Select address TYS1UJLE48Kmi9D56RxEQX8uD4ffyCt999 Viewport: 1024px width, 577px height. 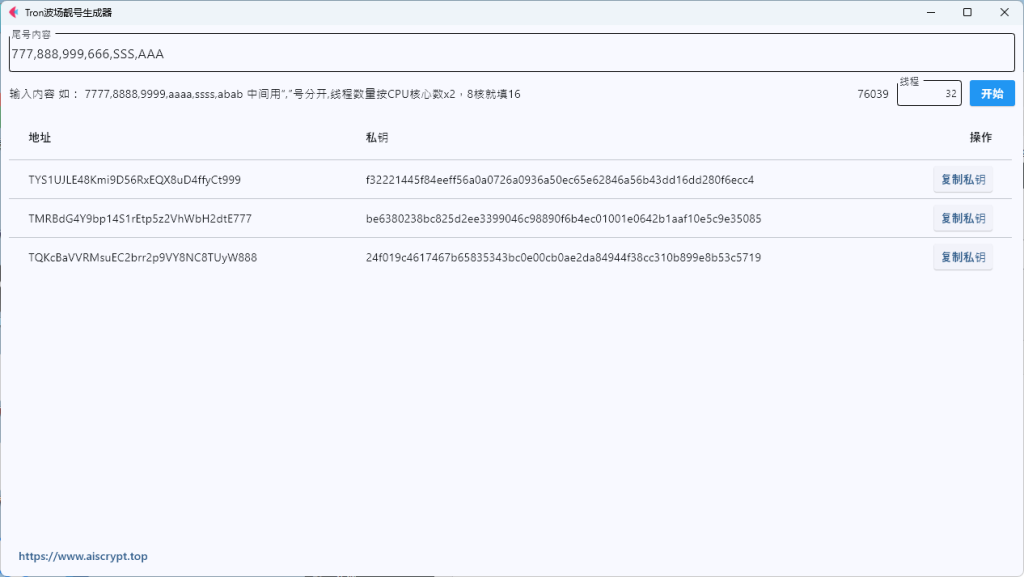(x=135, y=179)
